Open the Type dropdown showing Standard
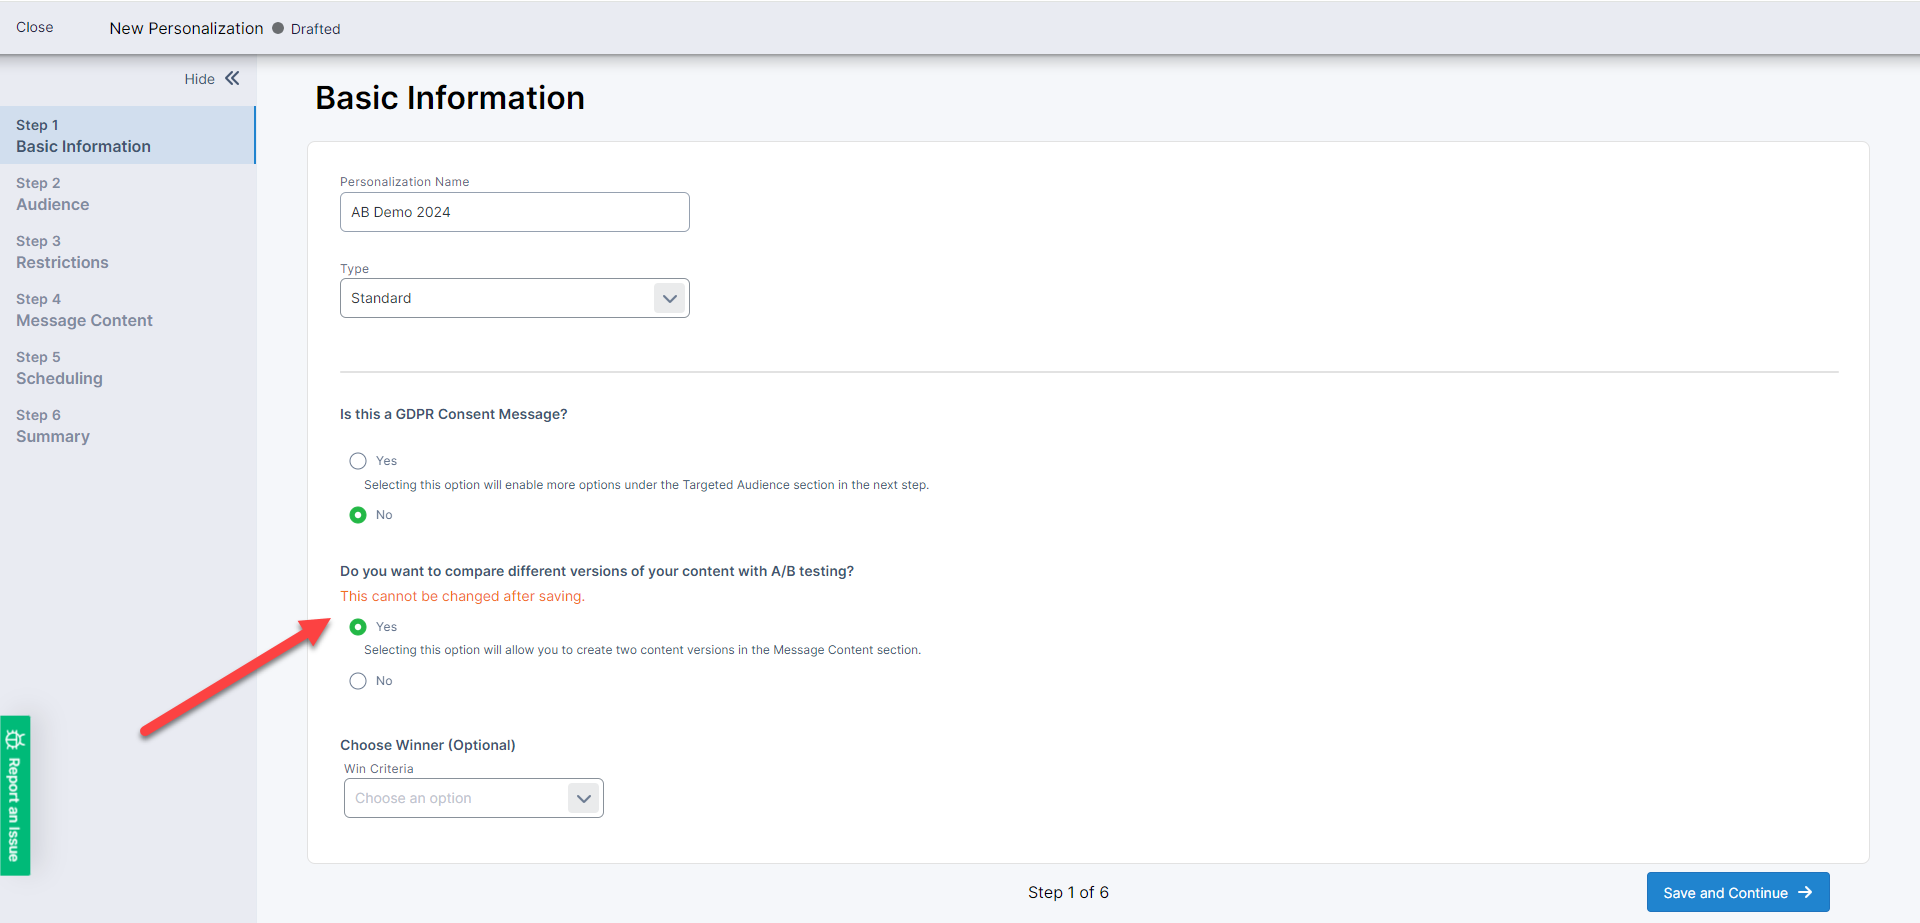Image resolution: width=1920 pixels, height=923 pixels. pyautogui.click(x=514, y=297)
